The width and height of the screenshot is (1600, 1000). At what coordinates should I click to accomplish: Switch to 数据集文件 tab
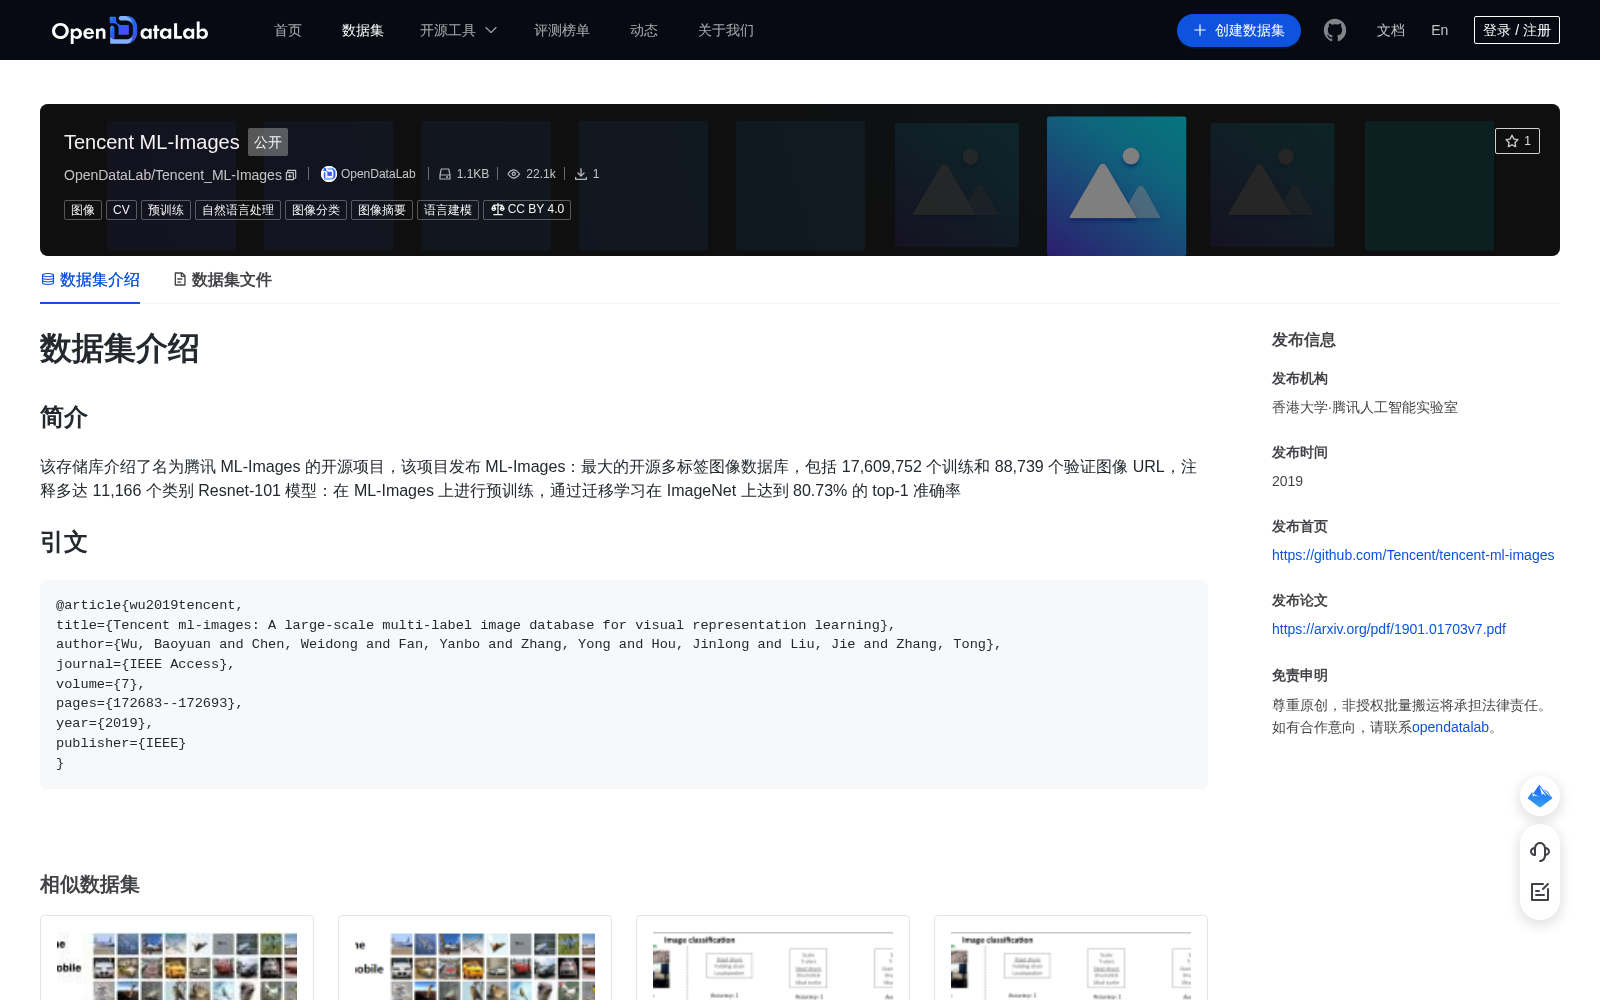click(x=222, y=280)
